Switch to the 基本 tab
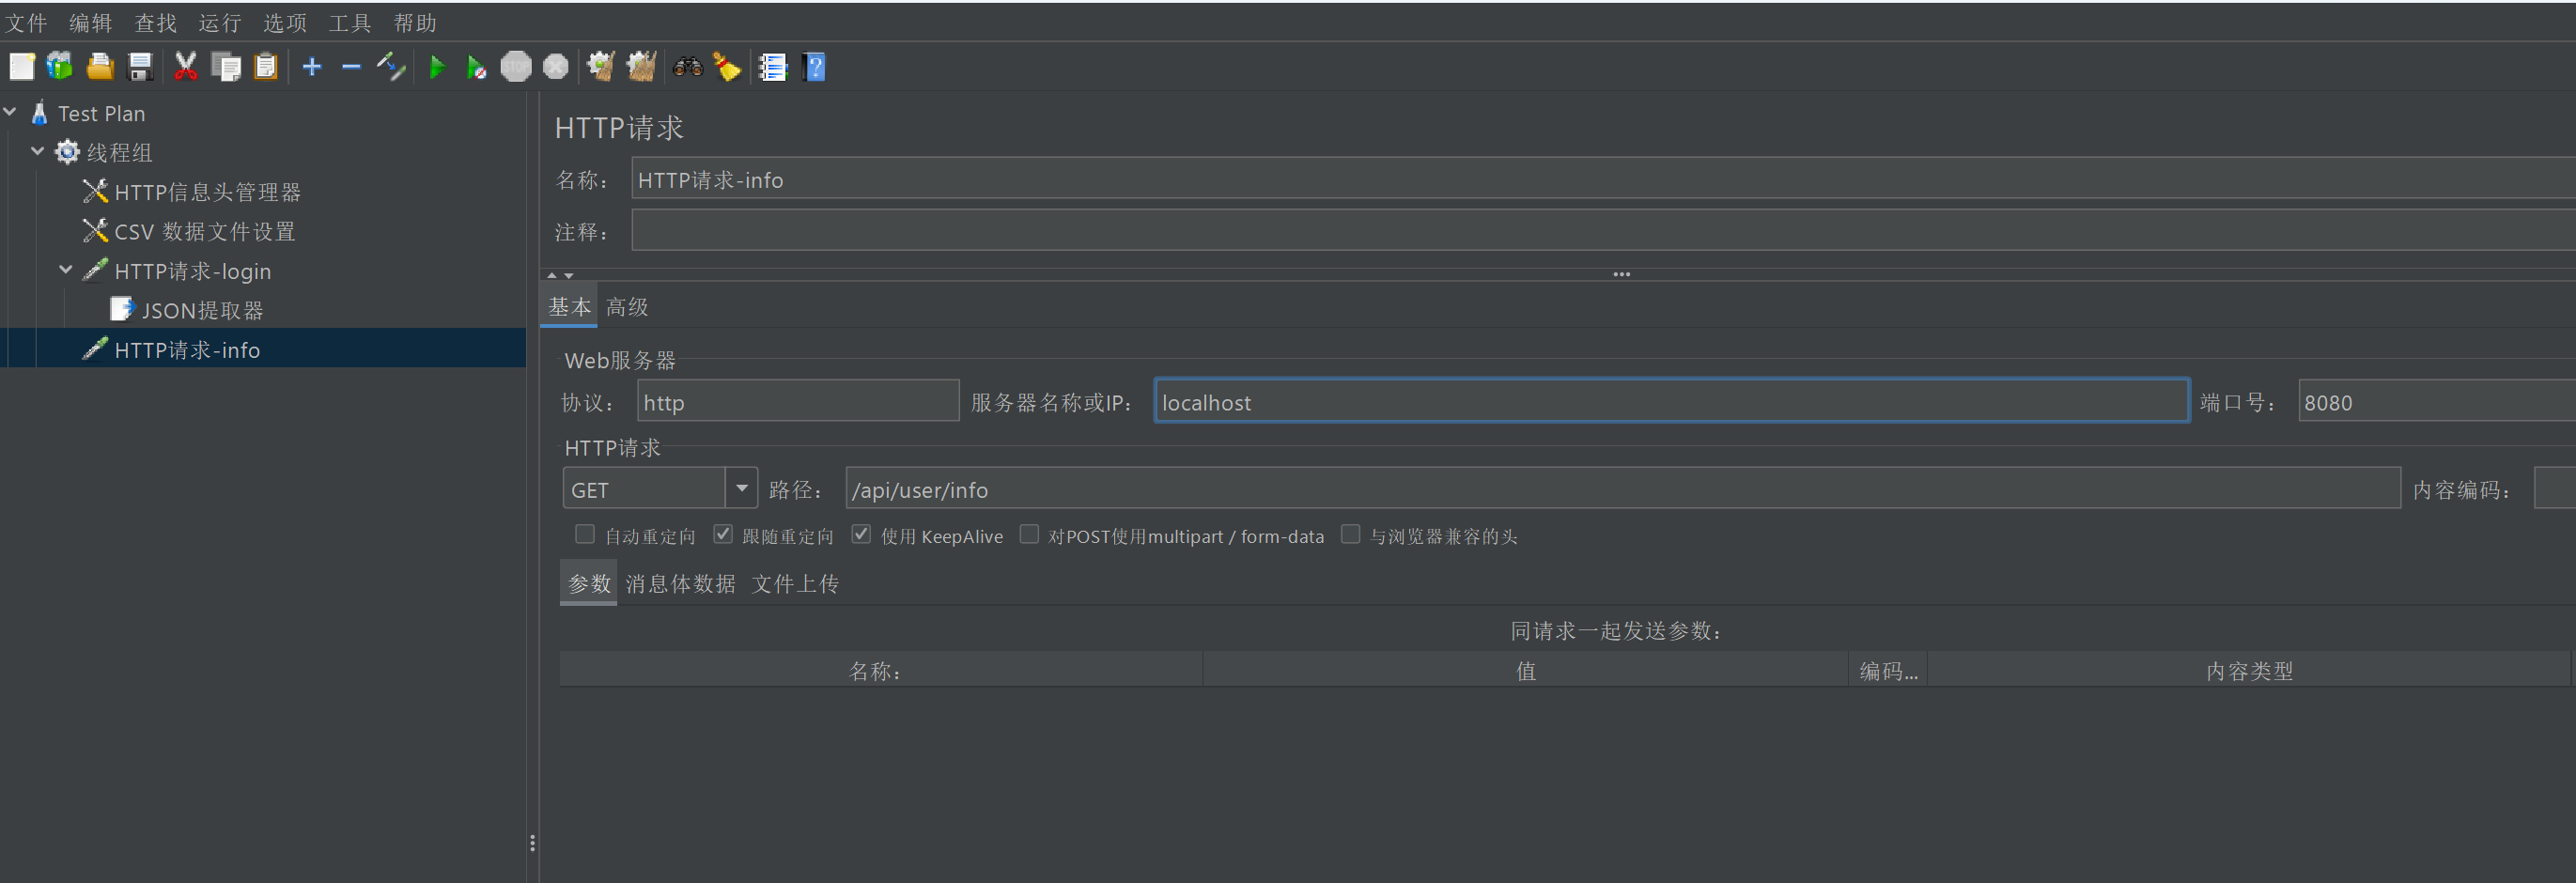The image size is (2576, 883). tap(569, 307)
